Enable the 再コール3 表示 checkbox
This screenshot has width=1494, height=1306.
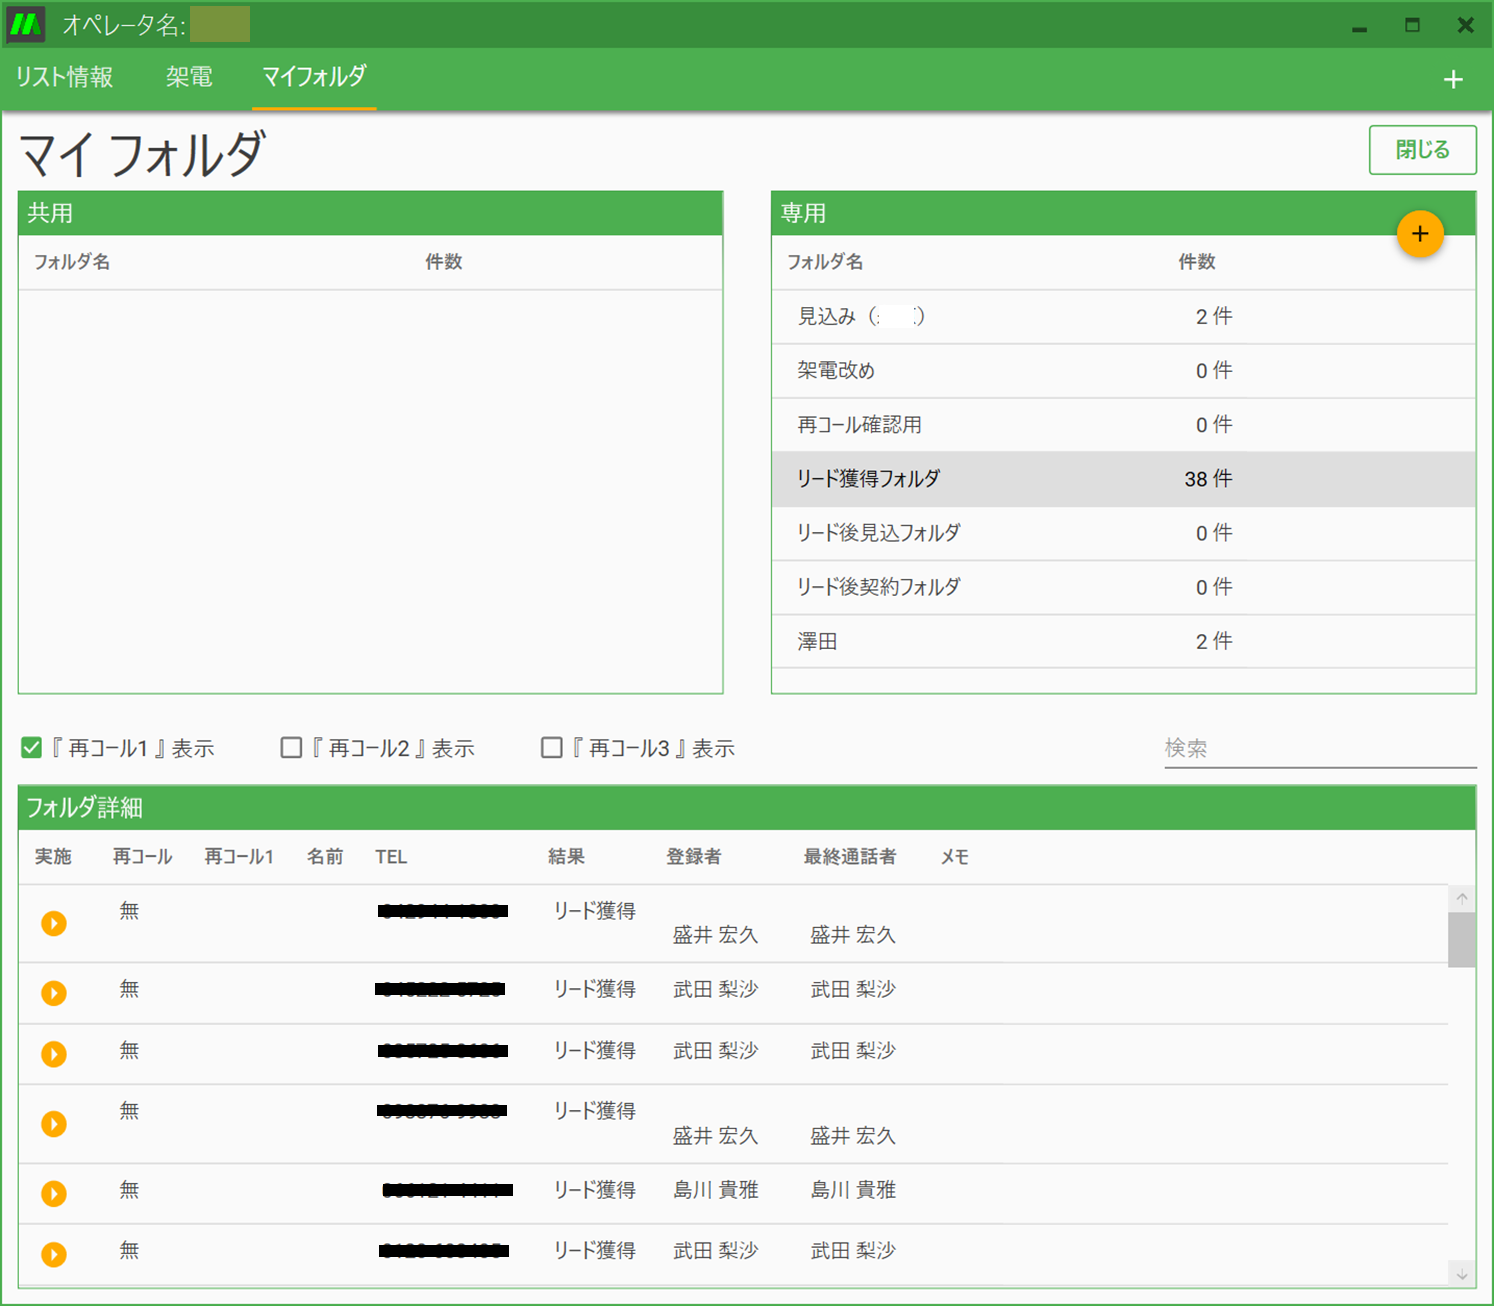coord(551,748)
